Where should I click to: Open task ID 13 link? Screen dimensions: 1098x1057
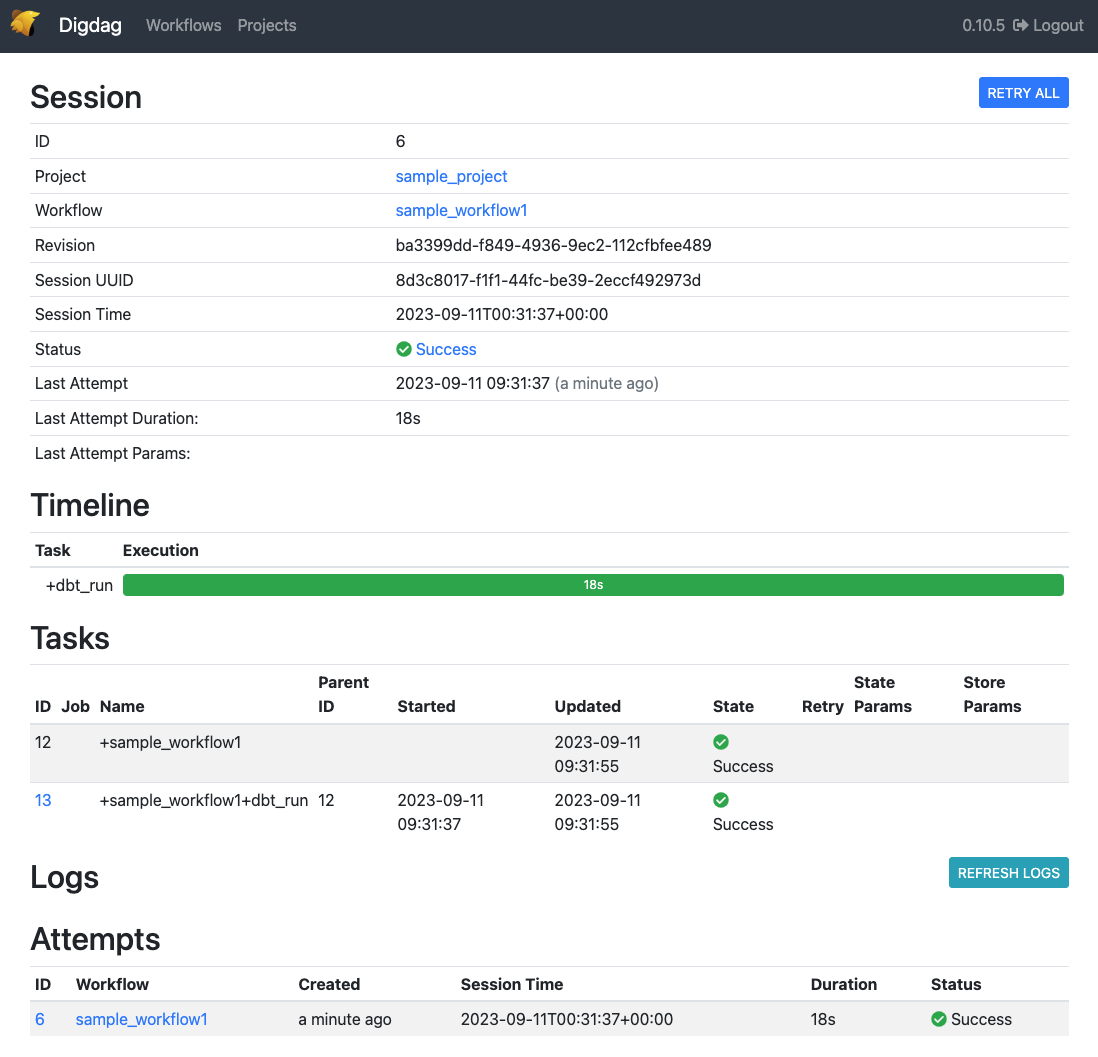(43, 800)
